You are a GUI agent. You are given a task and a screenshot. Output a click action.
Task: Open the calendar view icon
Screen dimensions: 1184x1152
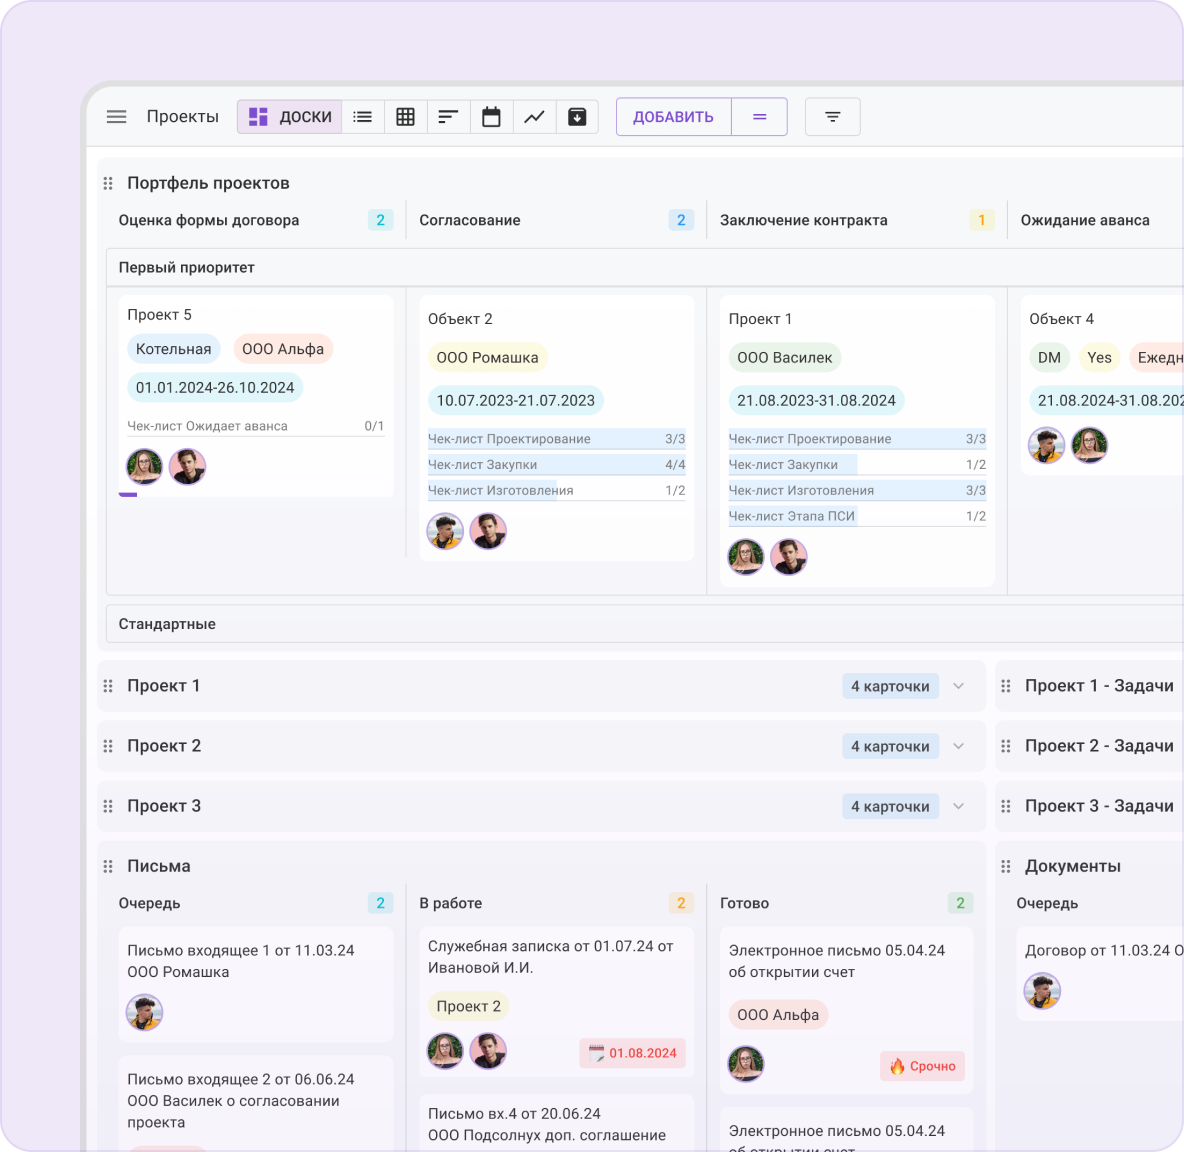tap(491, 117)
